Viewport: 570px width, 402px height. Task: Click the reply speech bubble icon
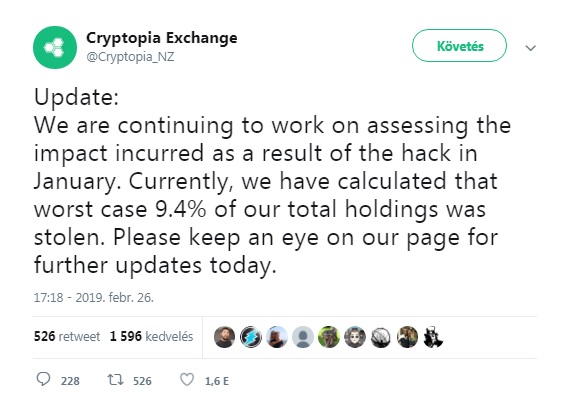(x=43, y=379)
